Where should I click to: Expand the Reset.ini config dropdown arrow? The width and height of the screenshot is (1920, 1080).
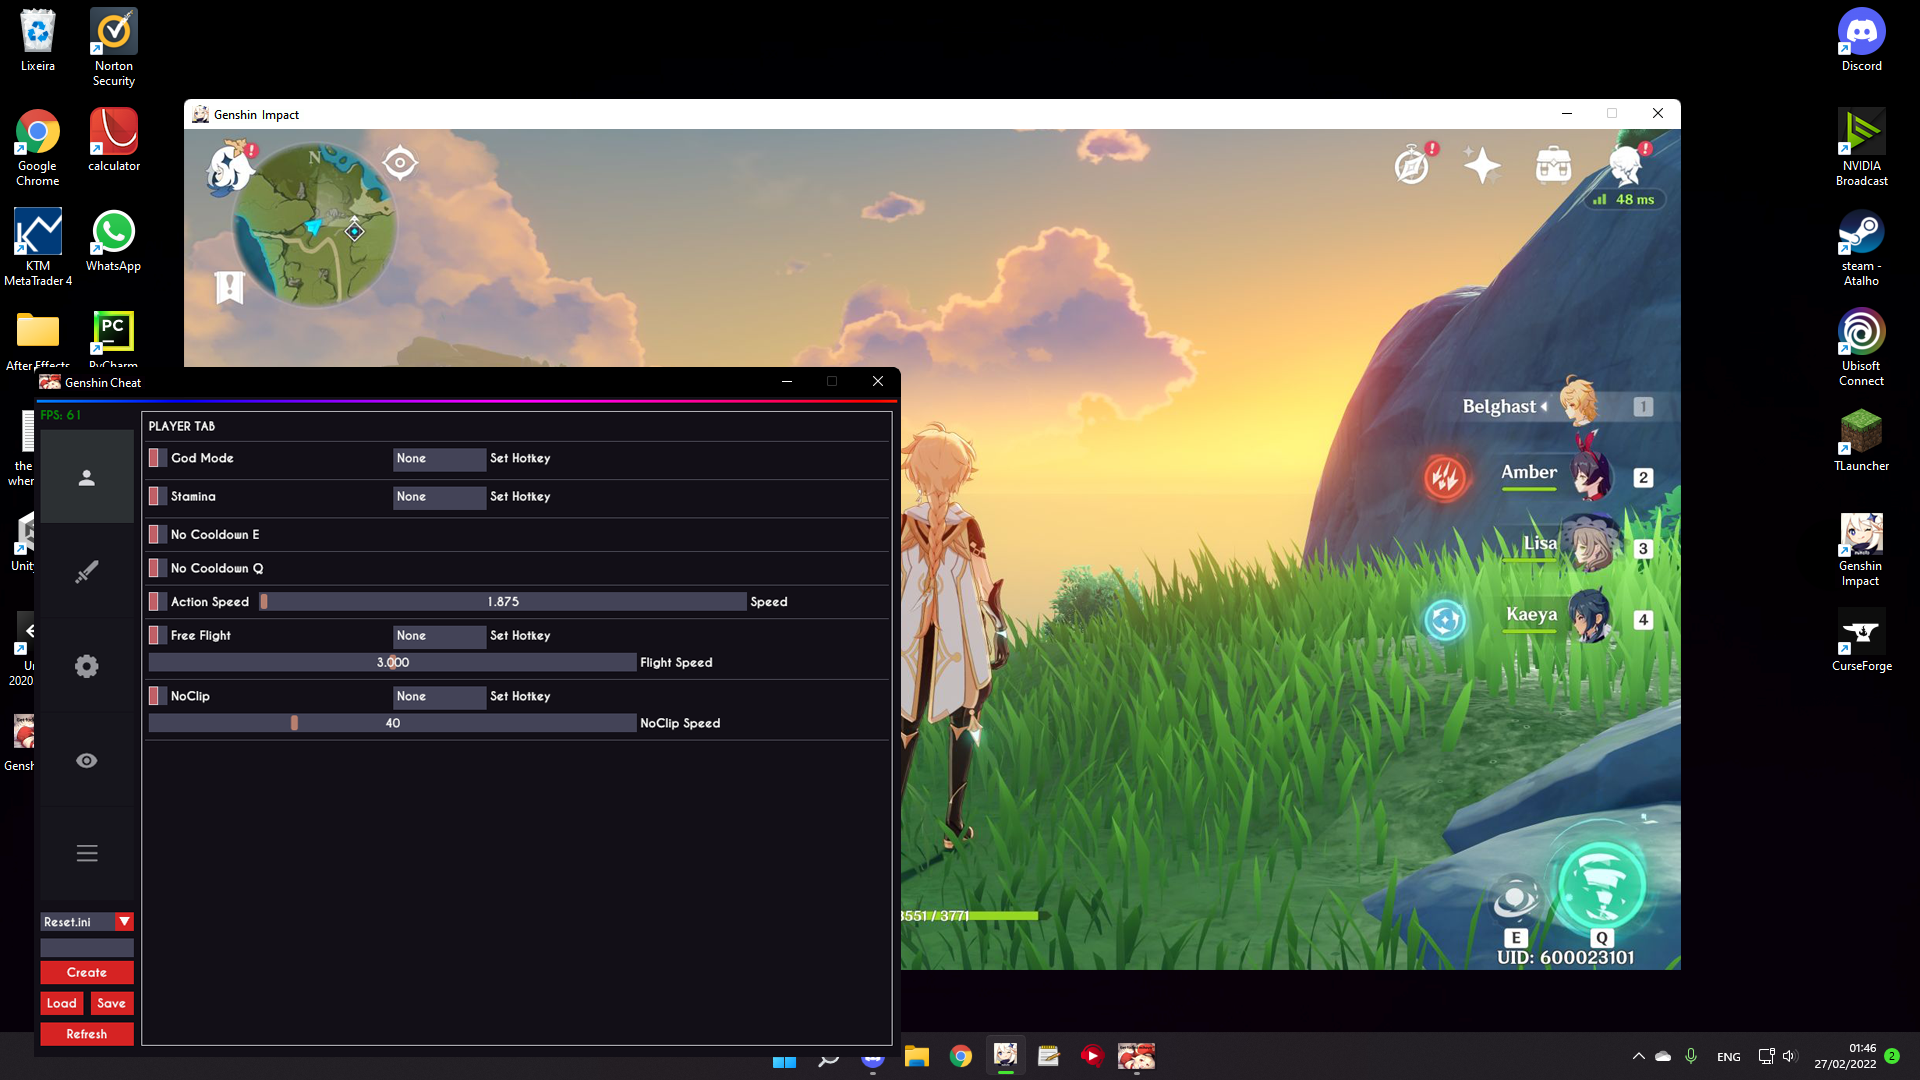point(124,922)
